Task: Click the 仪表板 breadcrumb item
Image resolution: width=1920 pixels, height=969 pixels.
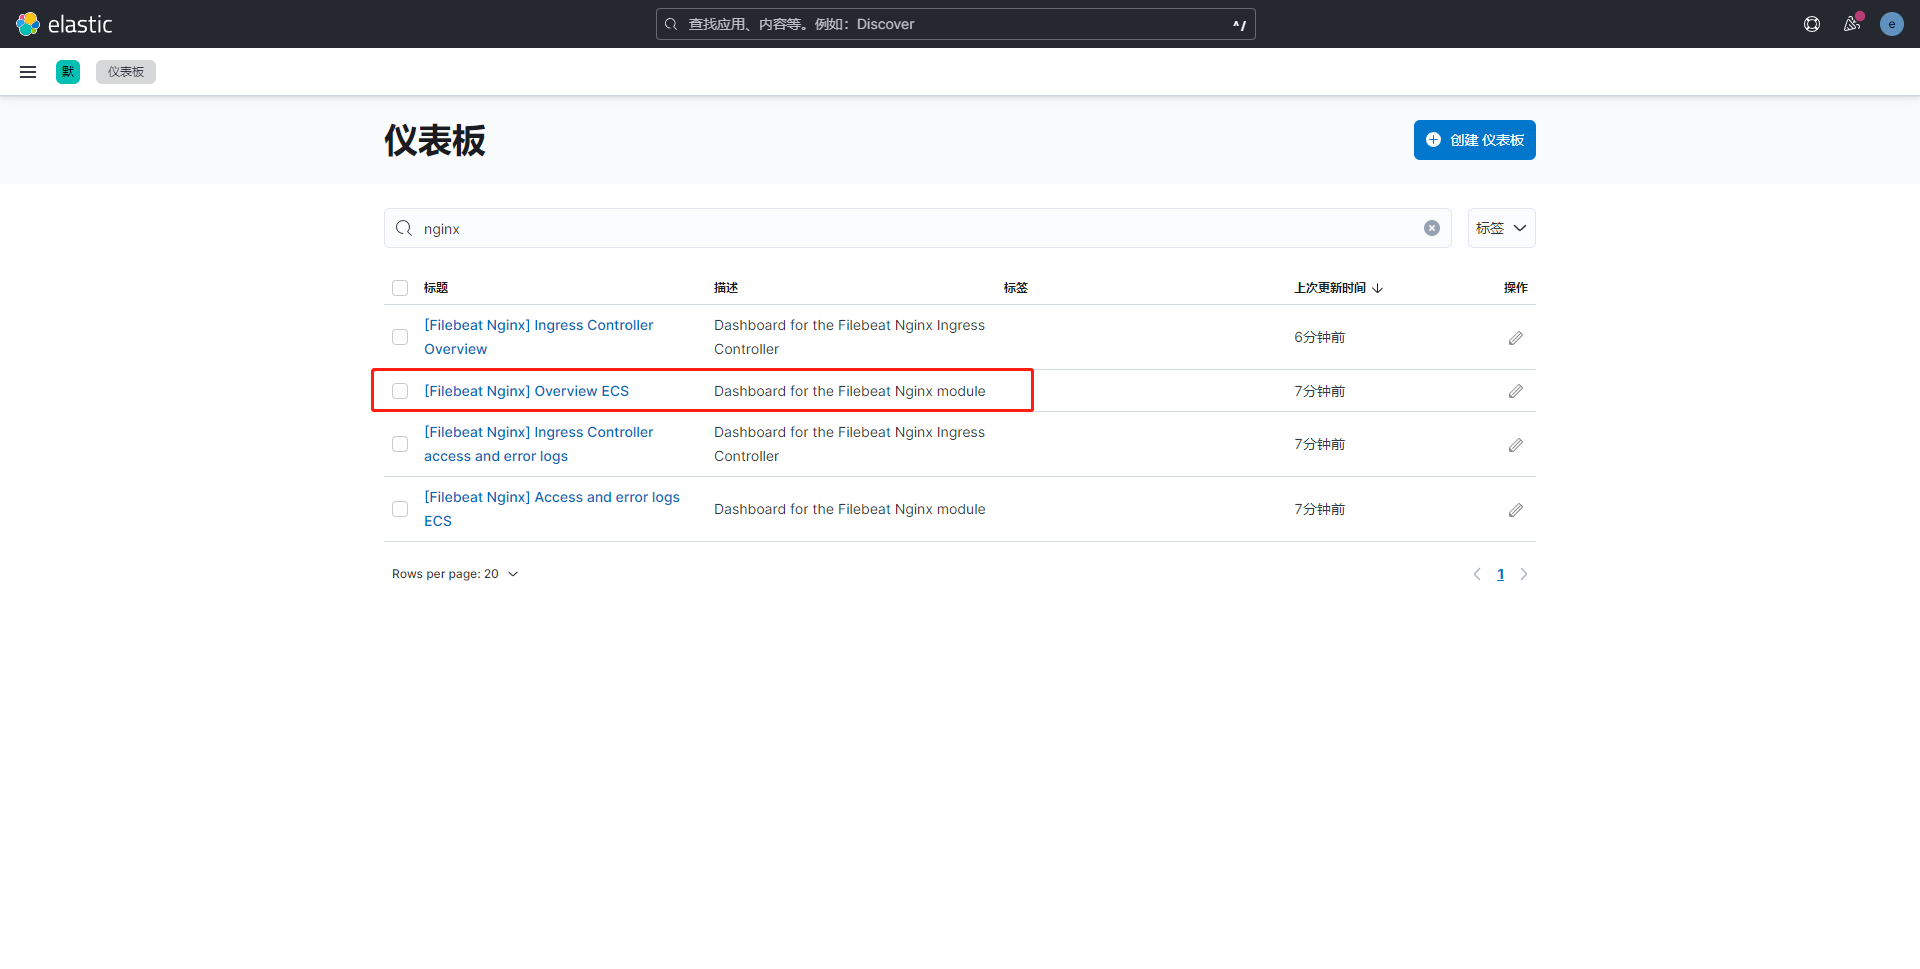Action: tap(126, 72)
